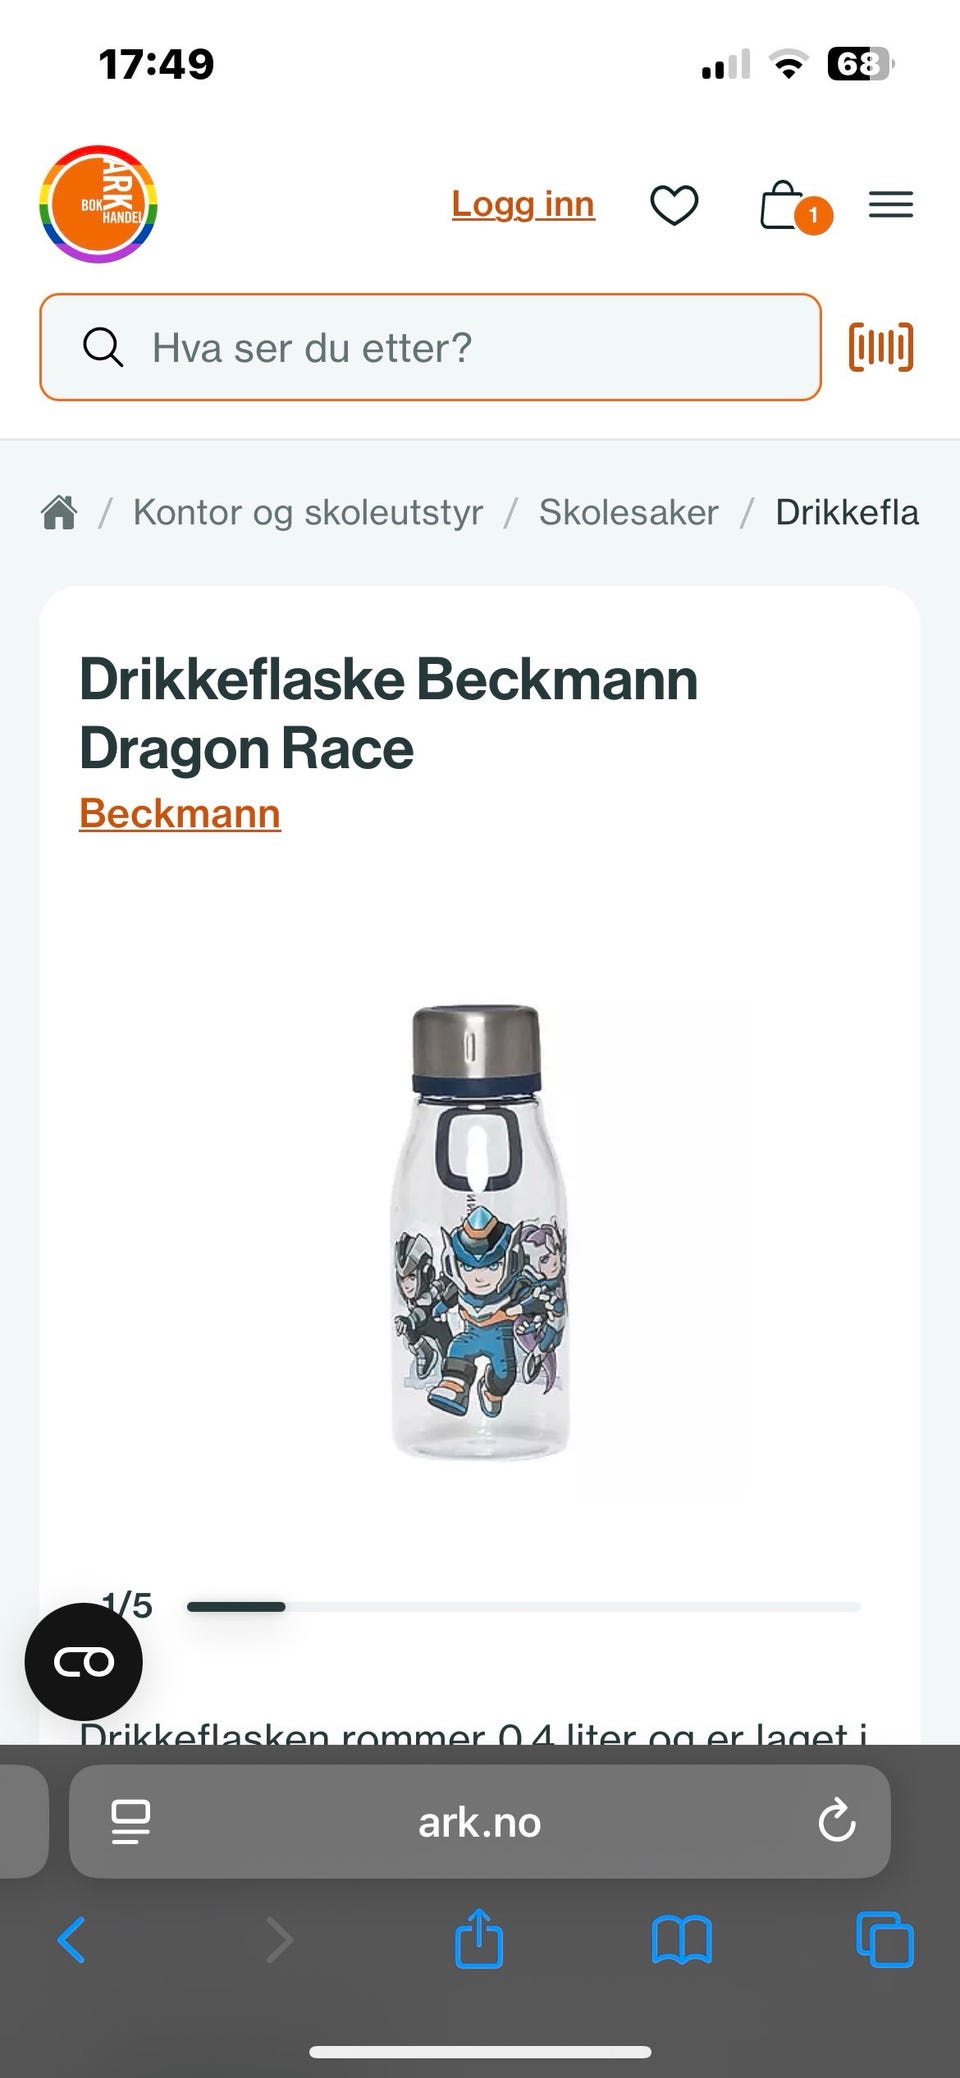The image size is (960, 2078).
Task: Tap the Dragon Race bottle image
Action: point(479,1232)
